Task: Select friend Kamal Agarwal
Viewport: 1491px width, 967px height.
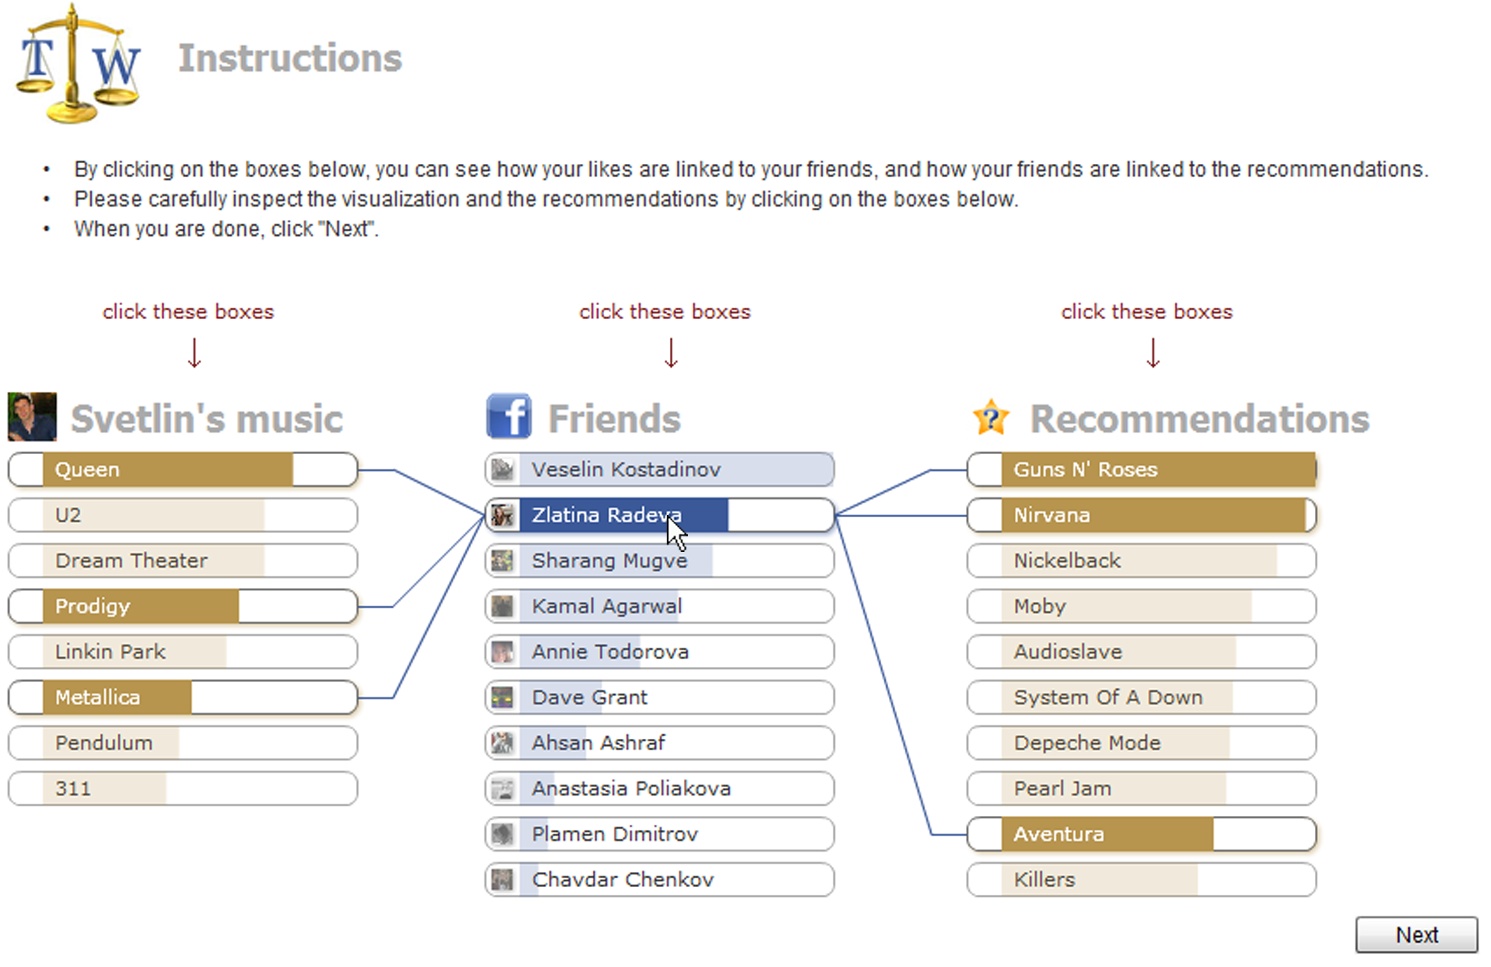Action: click(x=660, y=607)
